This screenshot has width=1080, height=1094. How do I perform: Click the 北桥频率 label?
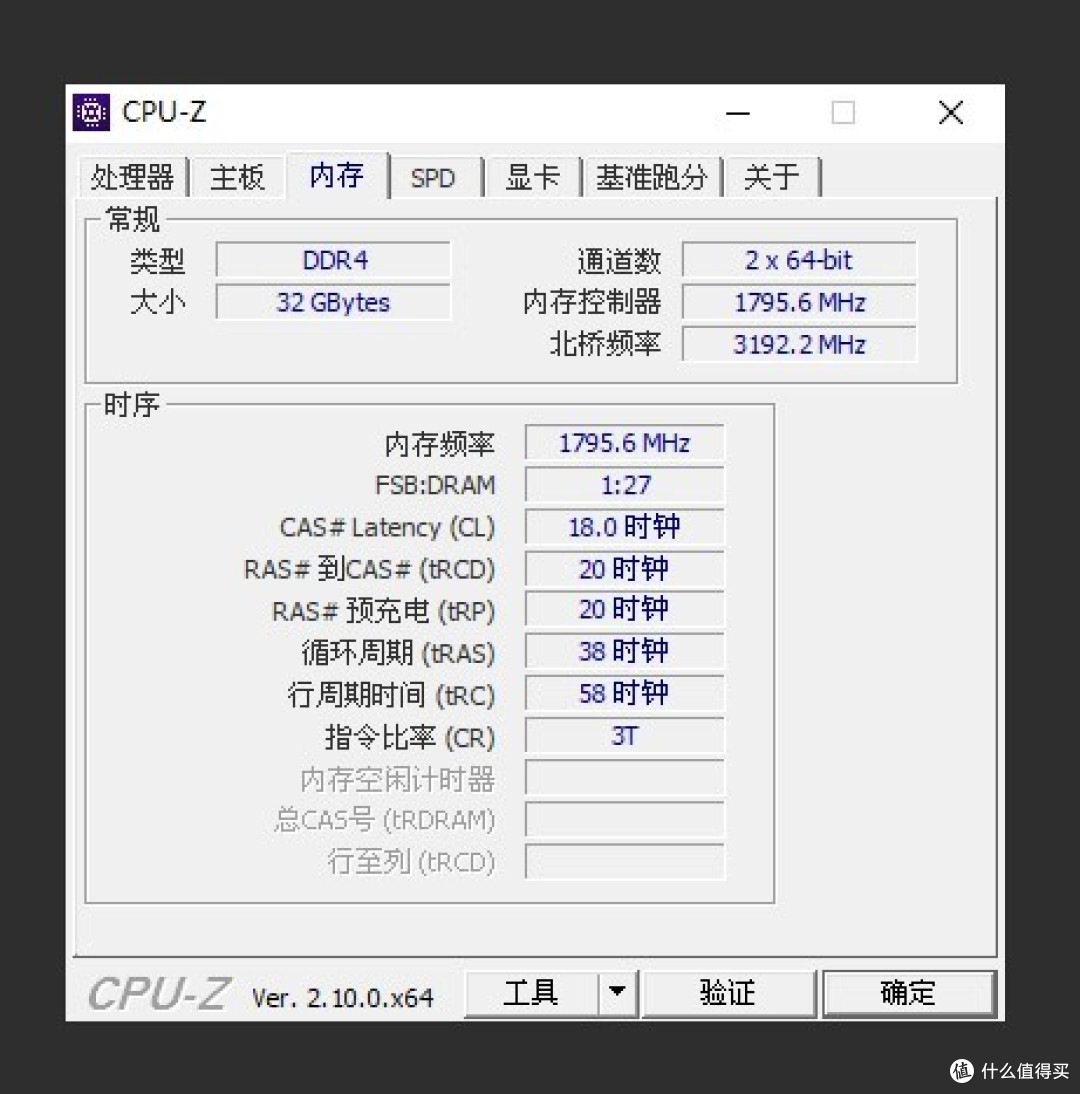tap(605, 344)
